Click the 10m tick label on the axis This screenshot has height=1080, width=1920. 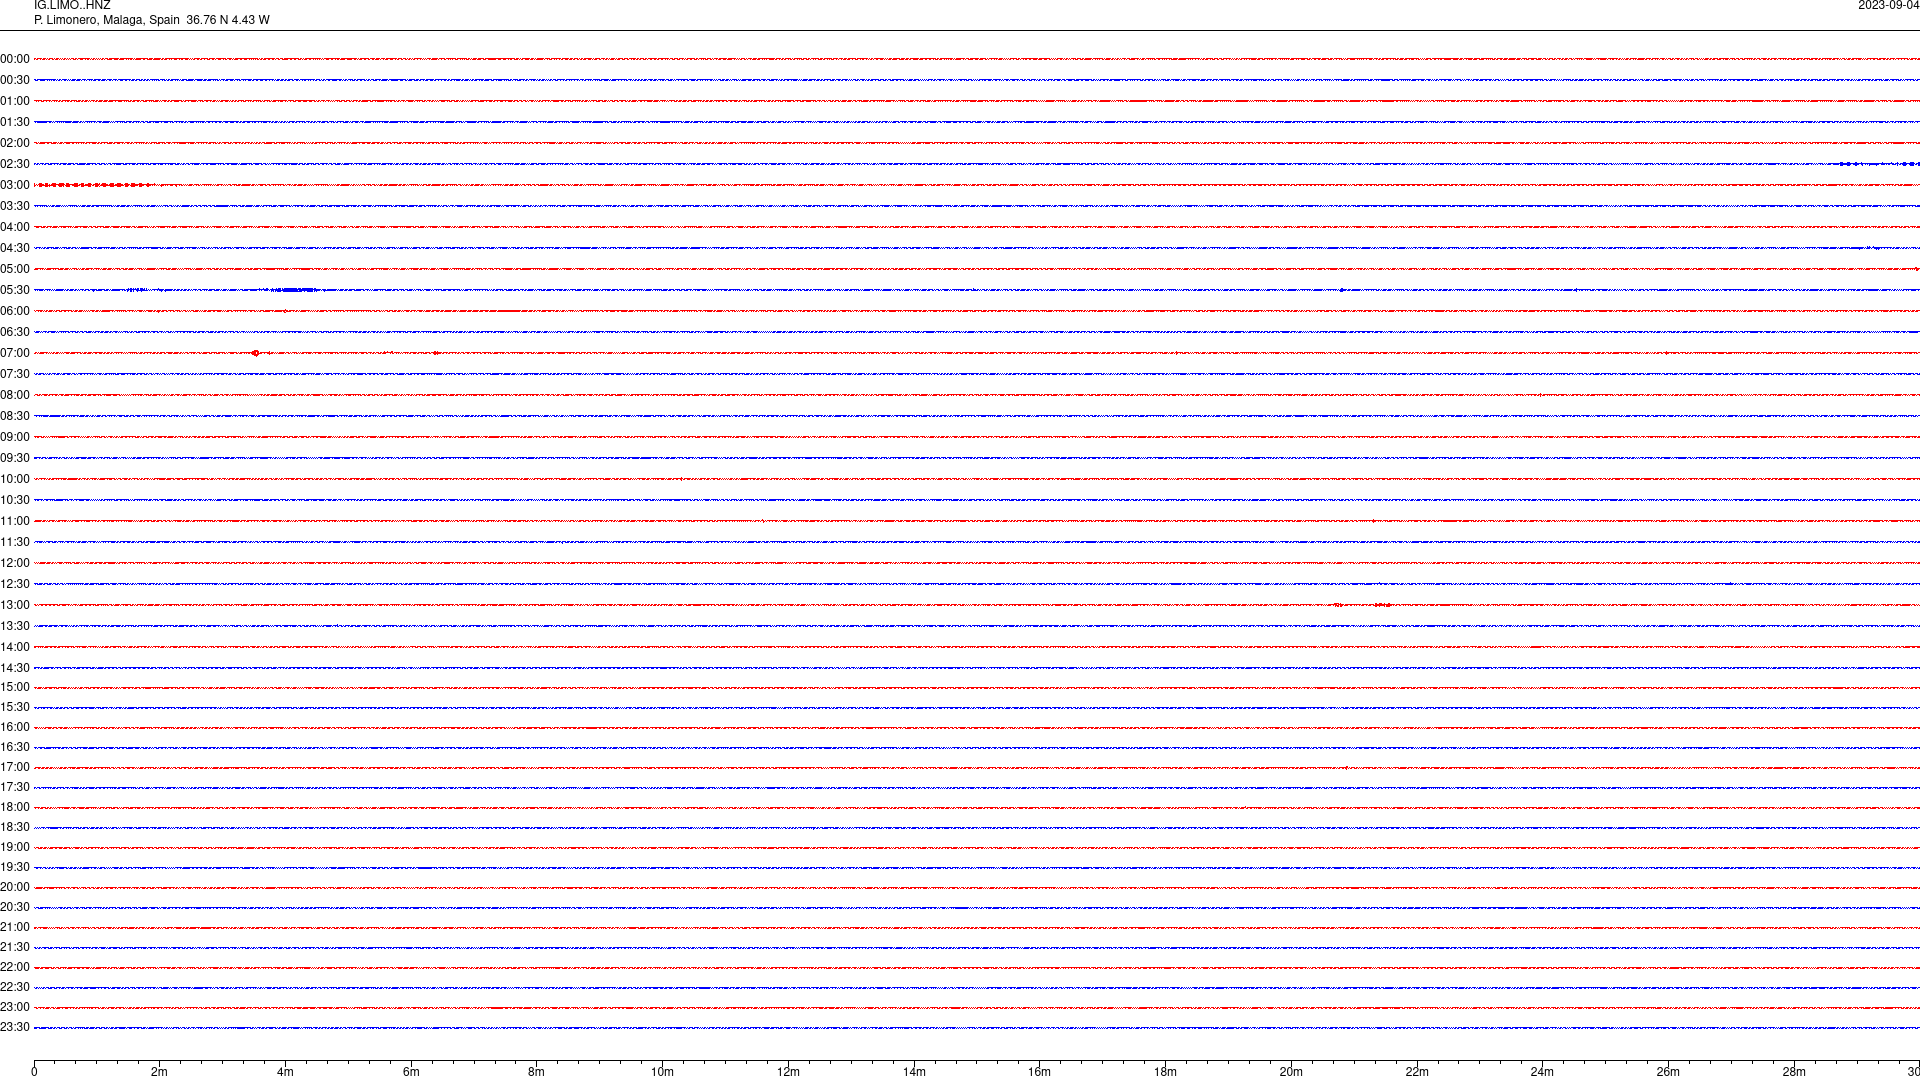click(x=662, y=1072)
